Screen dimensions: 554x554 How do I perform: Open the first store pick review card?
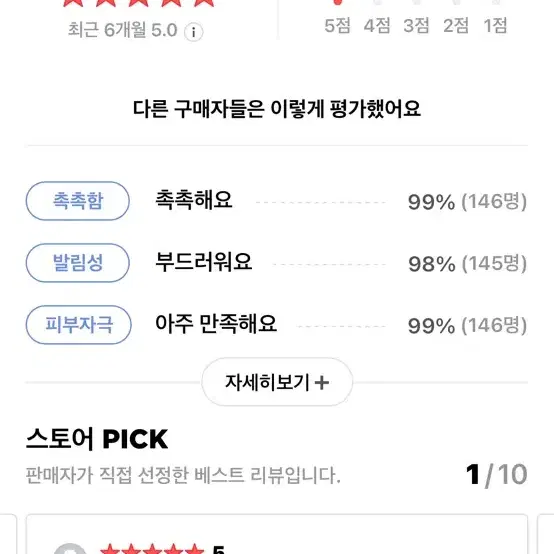coord(277,534)
